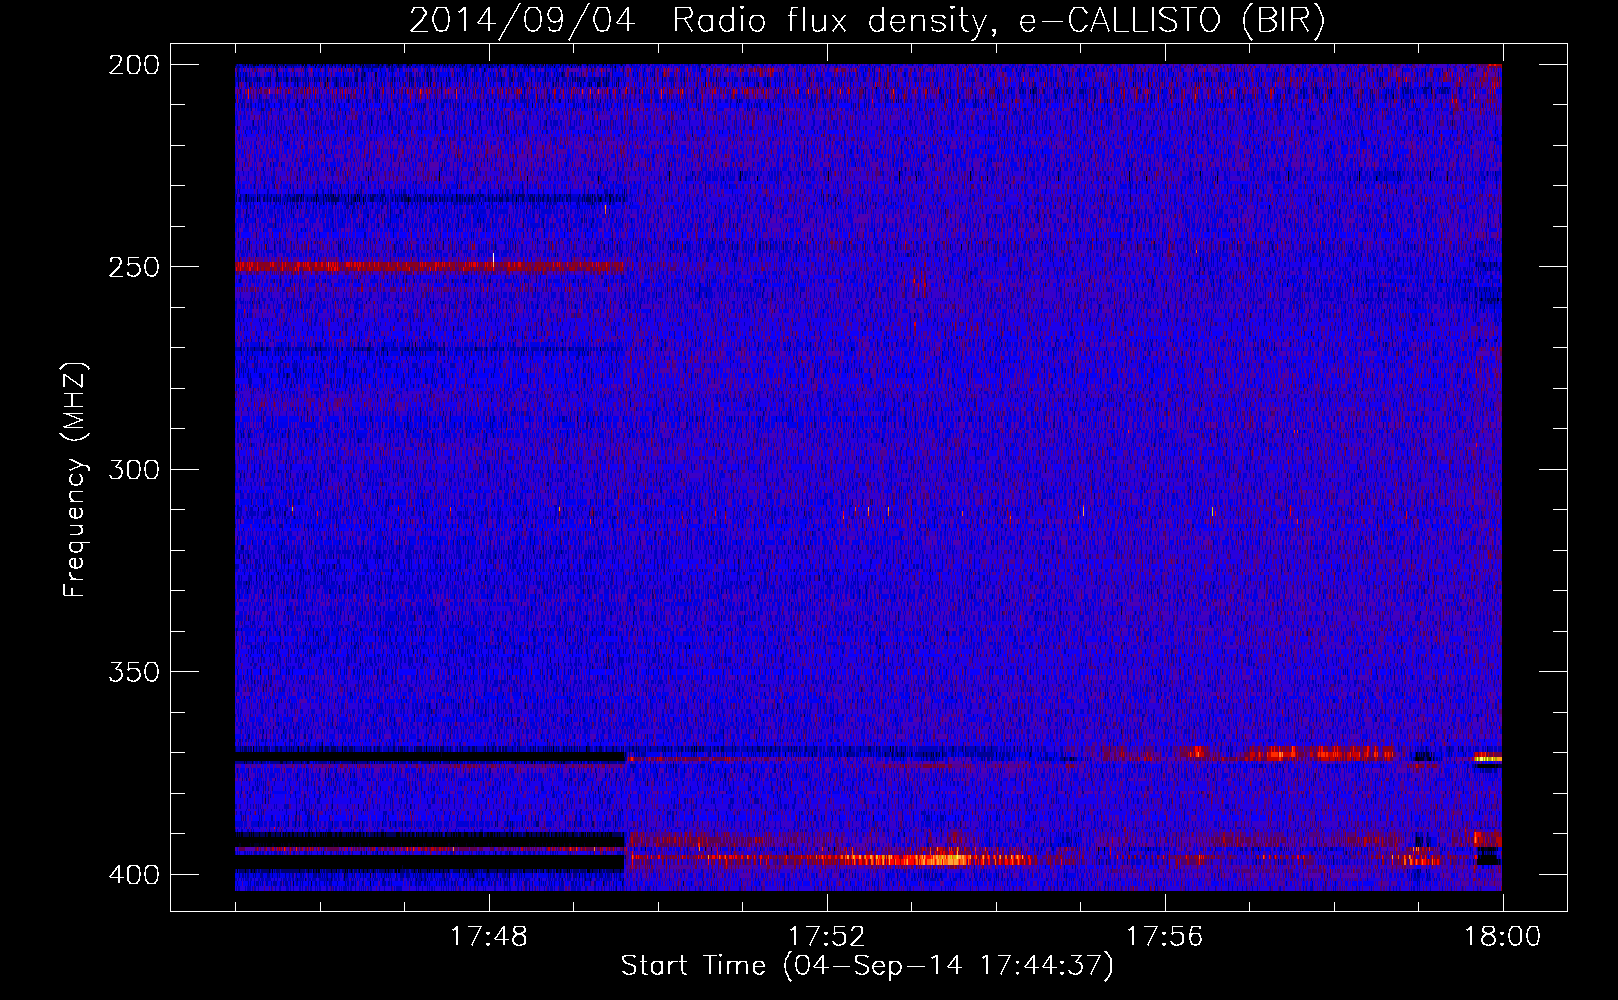Click the 300 frequency tick label

(x=134, y=469)
